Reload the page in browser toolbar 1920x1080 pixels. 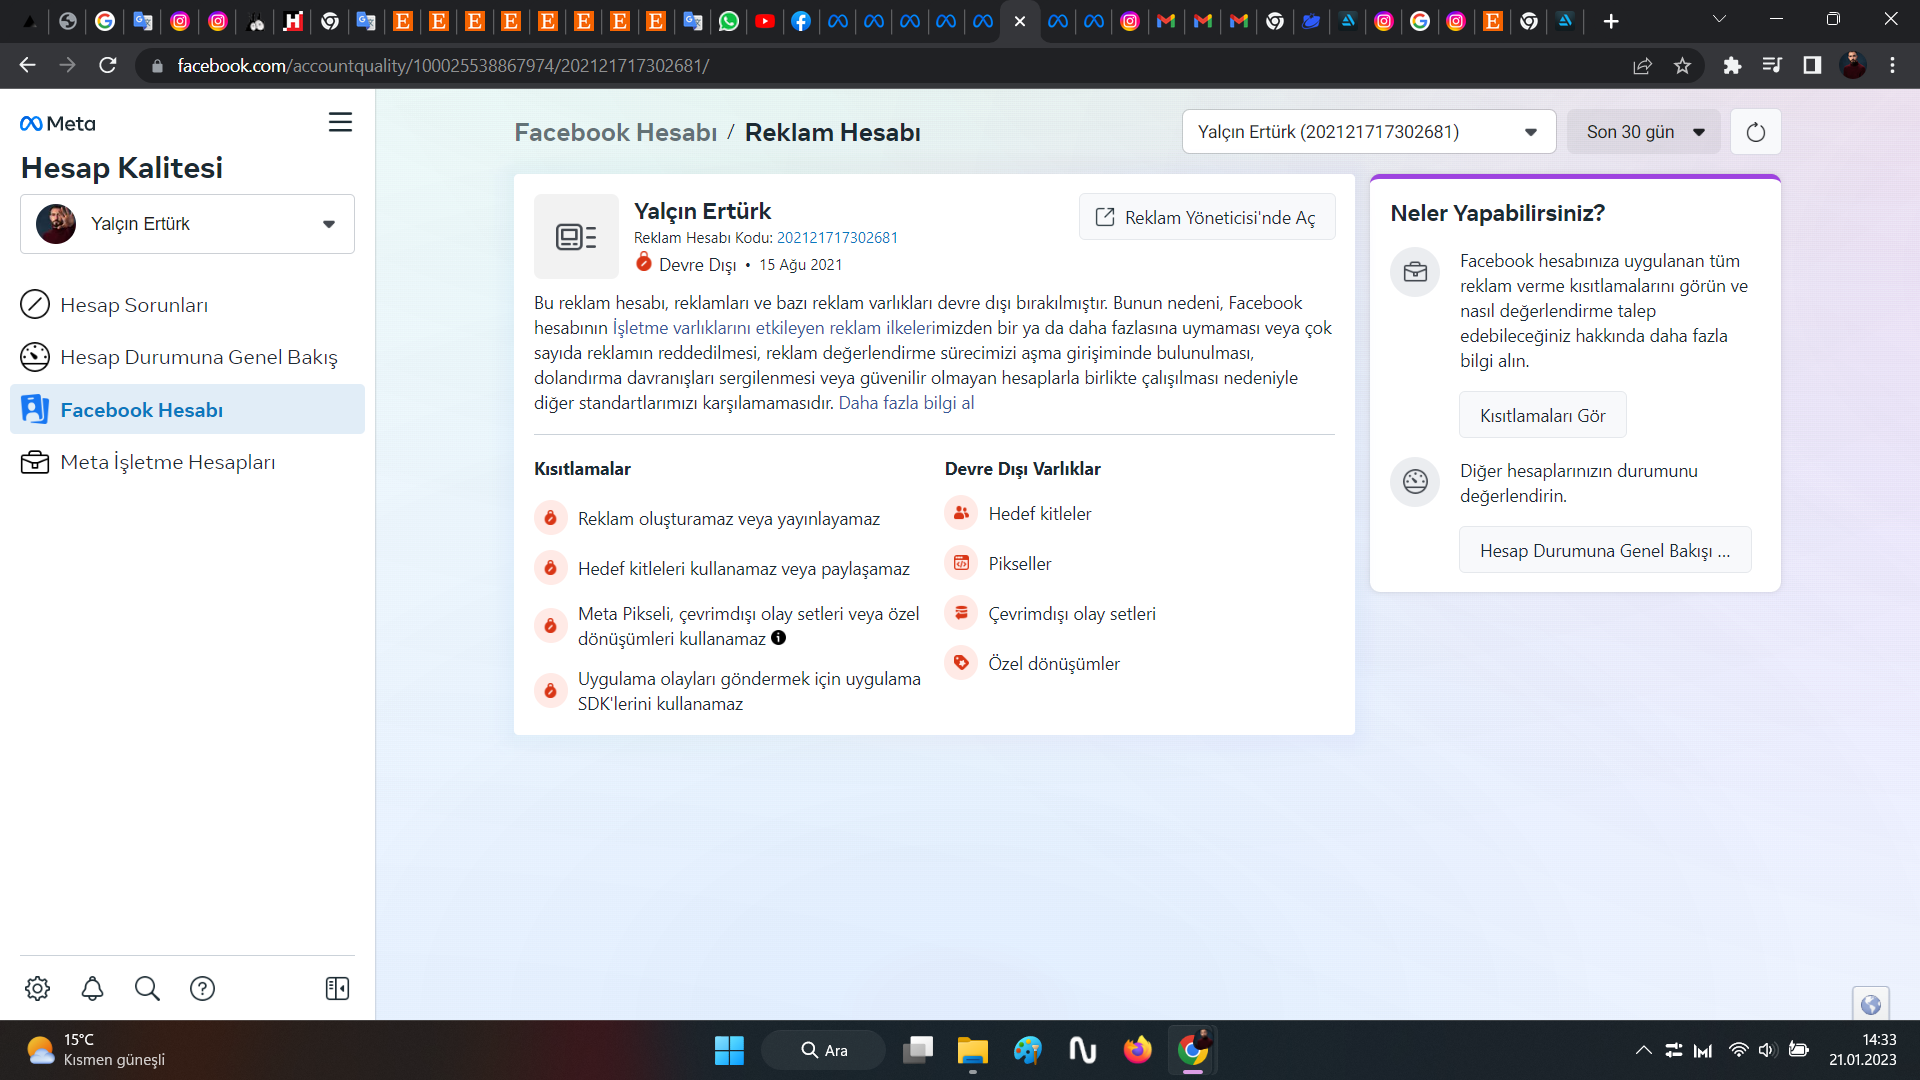click(108, 65)
